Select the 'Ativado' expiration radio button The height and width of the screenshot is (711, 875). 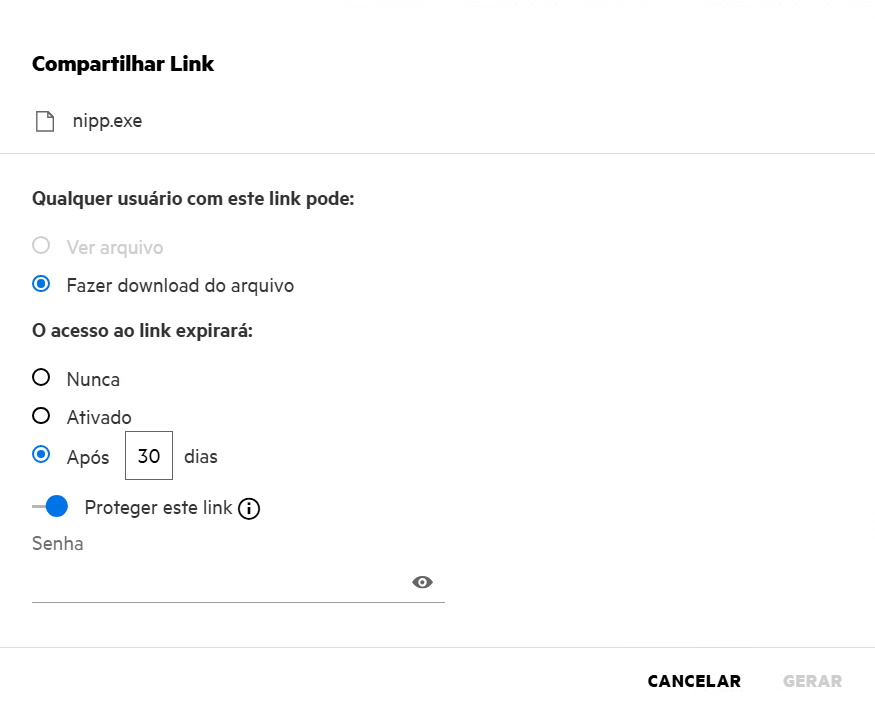click(x=41, y=416)
